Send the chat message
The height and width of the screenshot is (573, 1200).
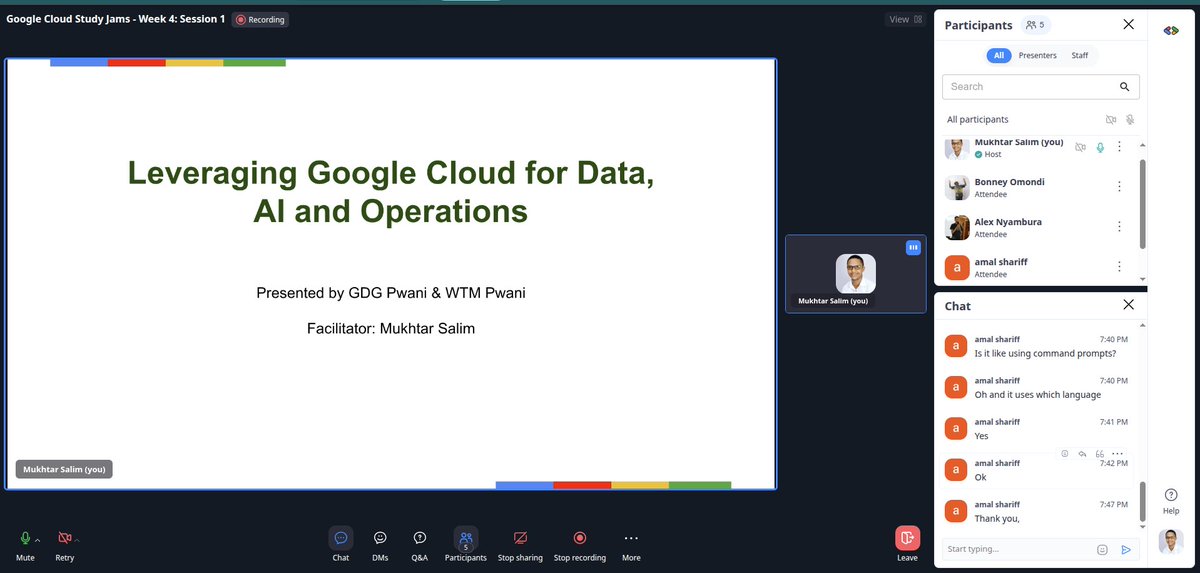tap(1126, 549)
